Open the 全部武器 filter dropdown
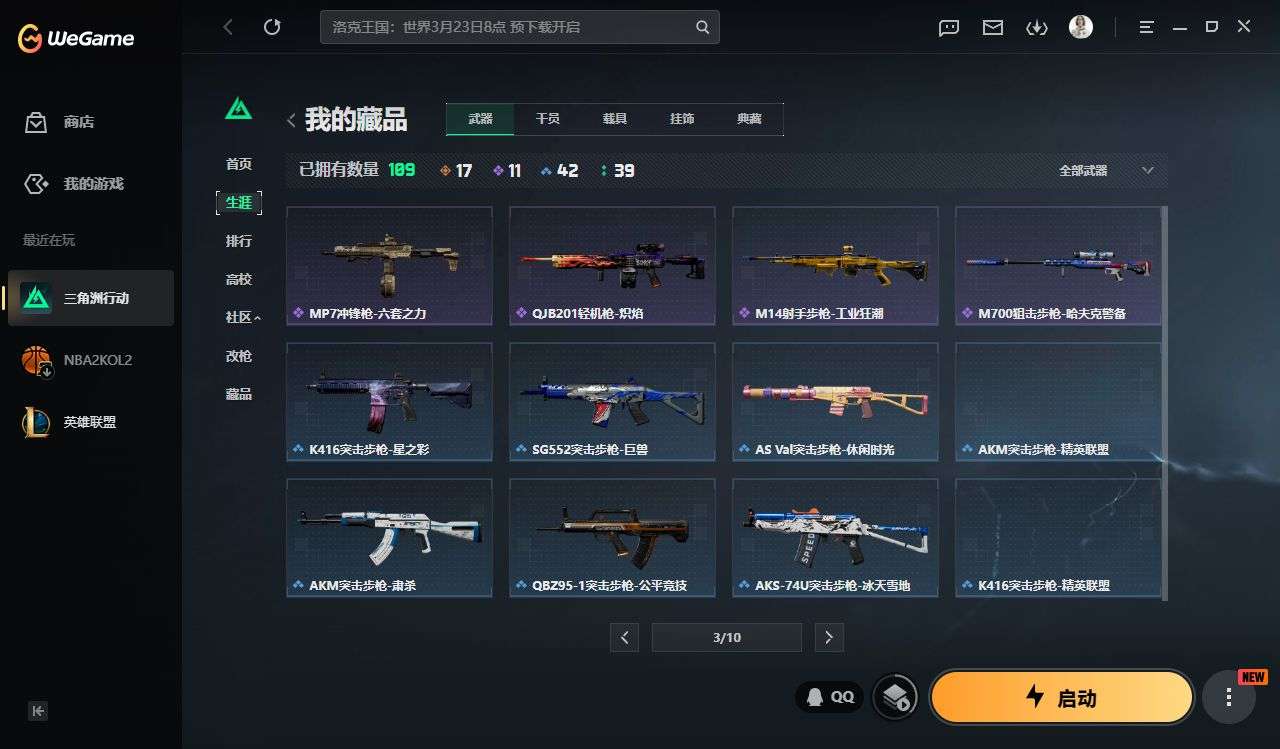 point(1107,171)
